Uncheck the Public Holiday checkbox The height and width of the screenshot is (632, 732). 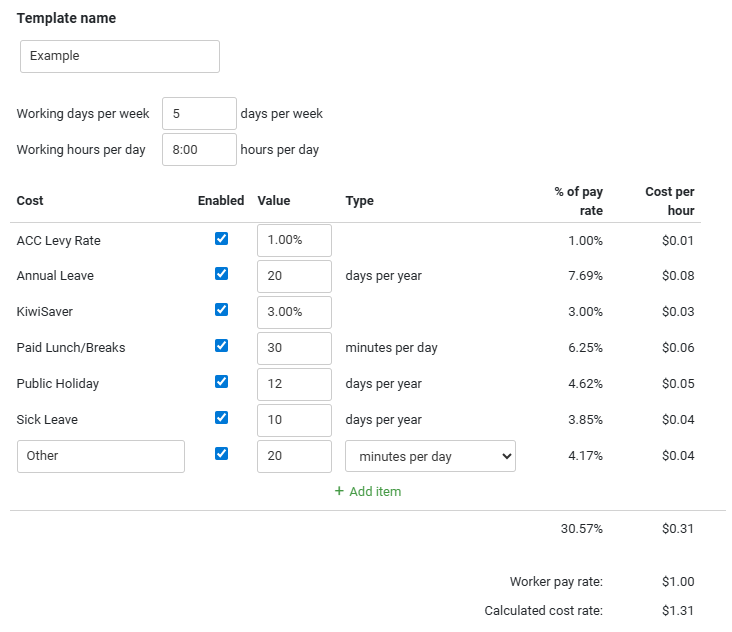[x=221, y=382]
